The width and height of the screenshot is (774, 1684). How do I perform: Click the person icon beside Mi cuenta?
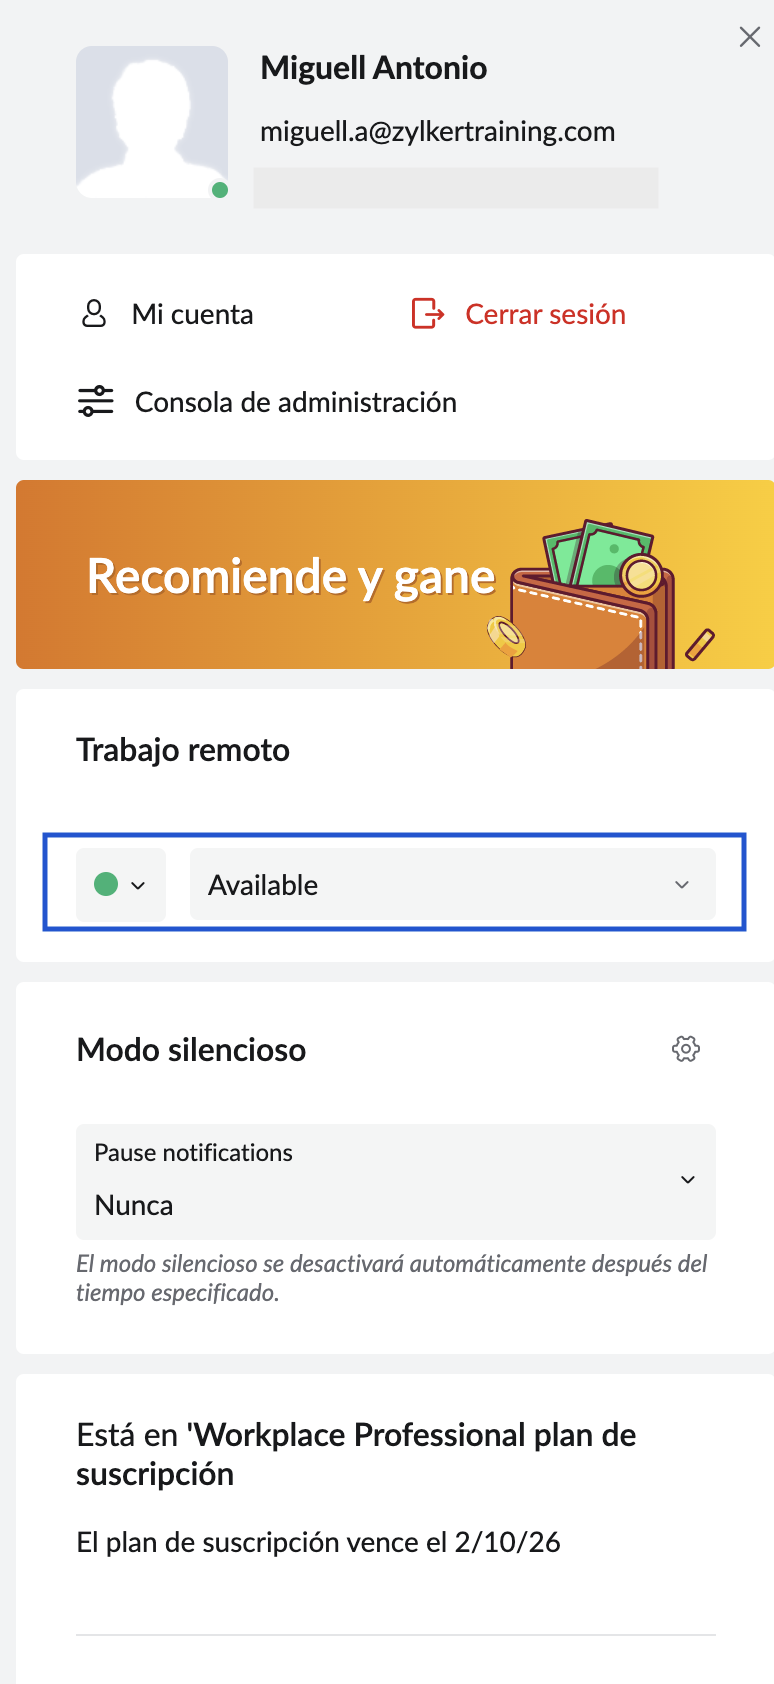94,314
